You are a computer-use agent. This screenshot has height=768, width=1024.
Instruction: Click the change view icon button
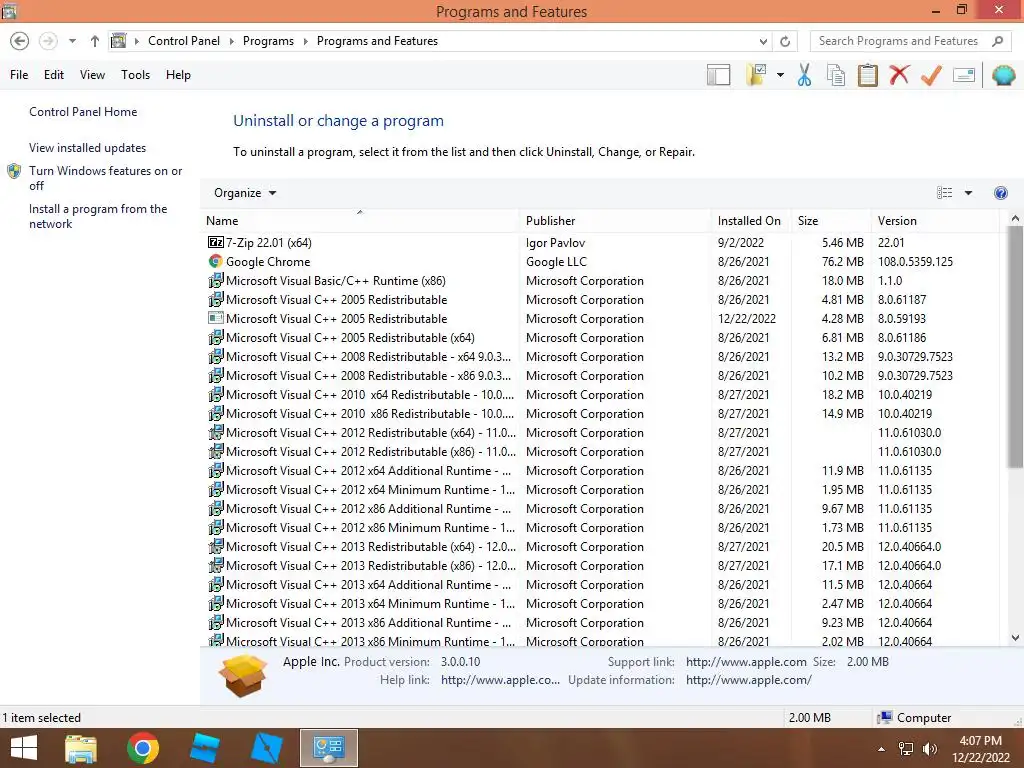(944, 193)
